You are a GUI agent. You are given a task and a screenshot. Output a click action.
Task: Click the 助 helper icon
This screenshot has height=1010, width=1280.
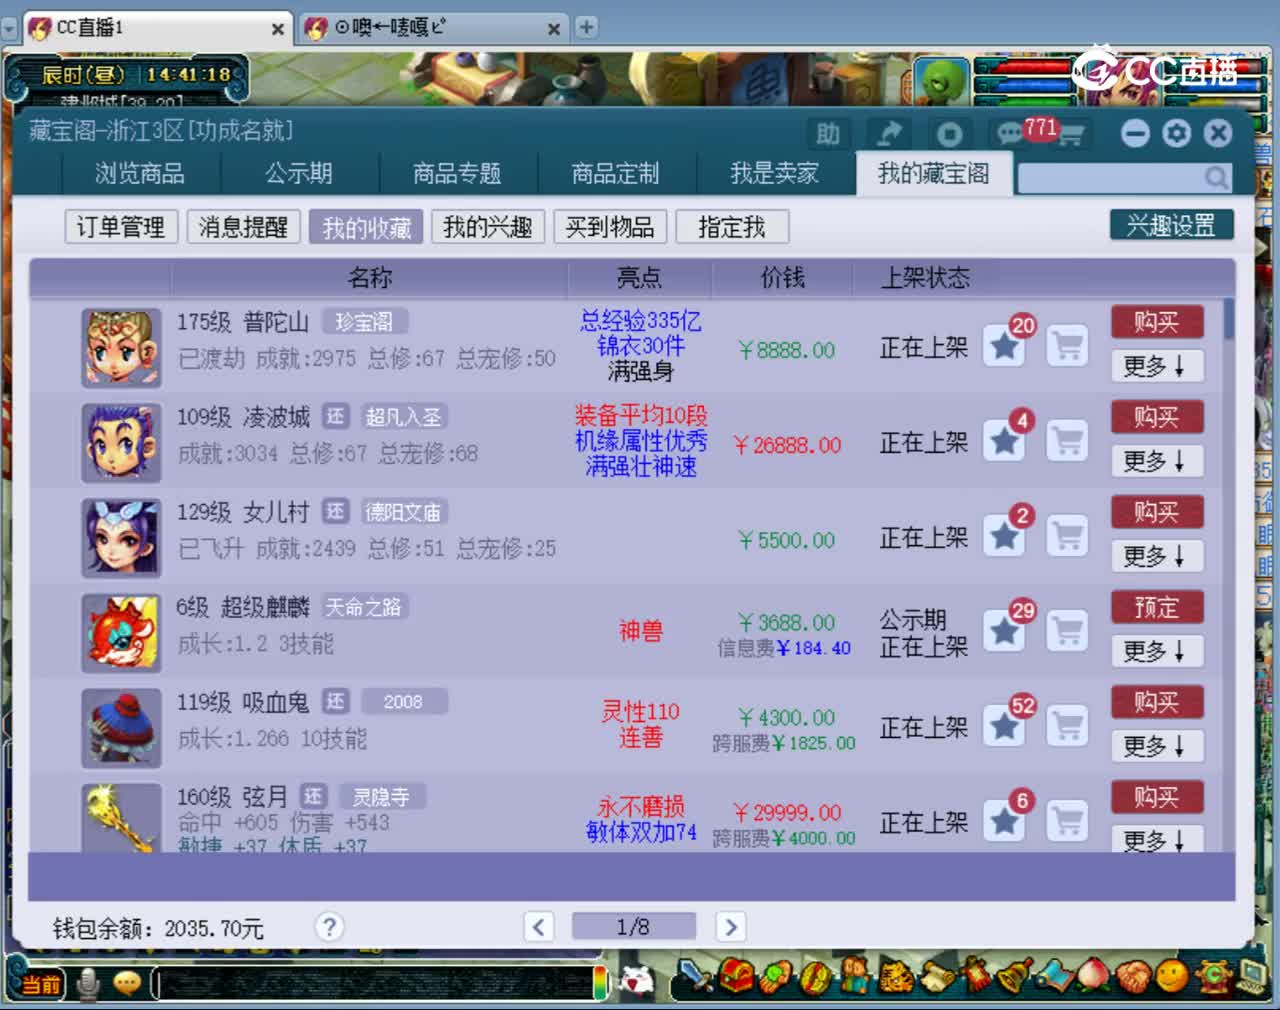point(828,134)
